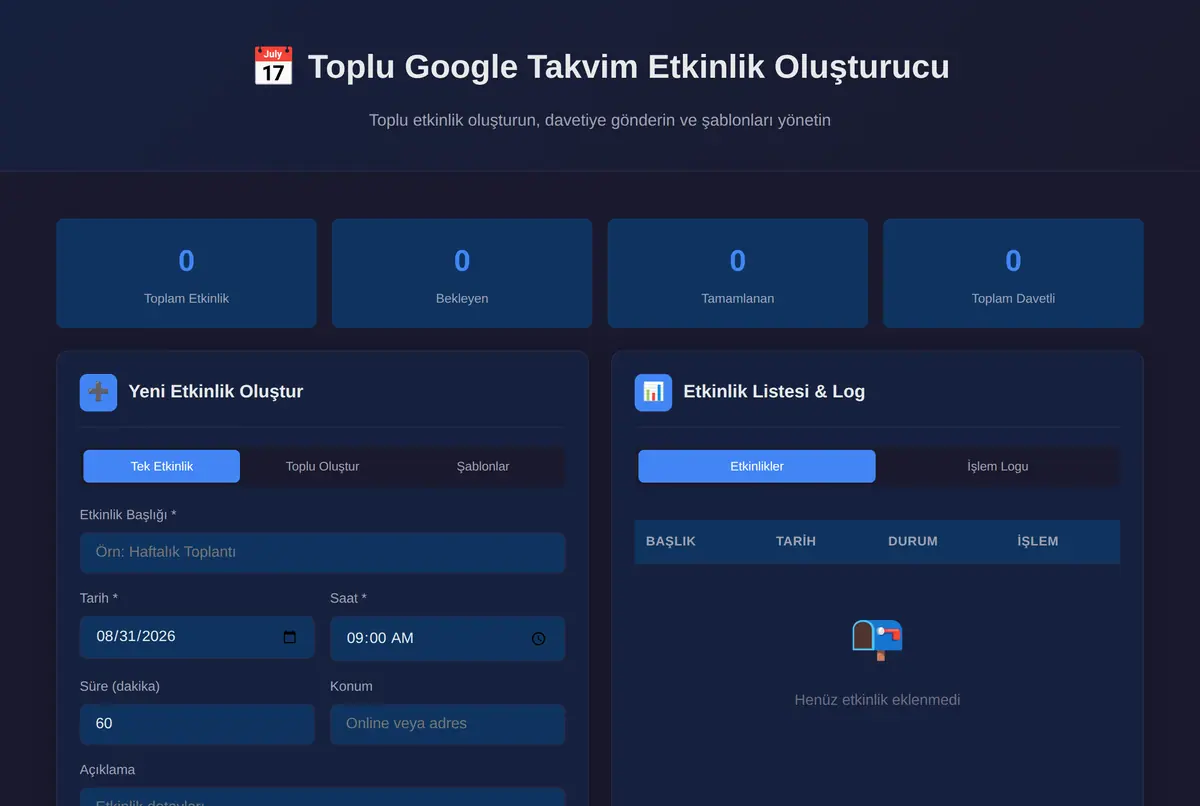Switch to the İşlem Logu tab

pyautogui.click(x=998, y=466)
